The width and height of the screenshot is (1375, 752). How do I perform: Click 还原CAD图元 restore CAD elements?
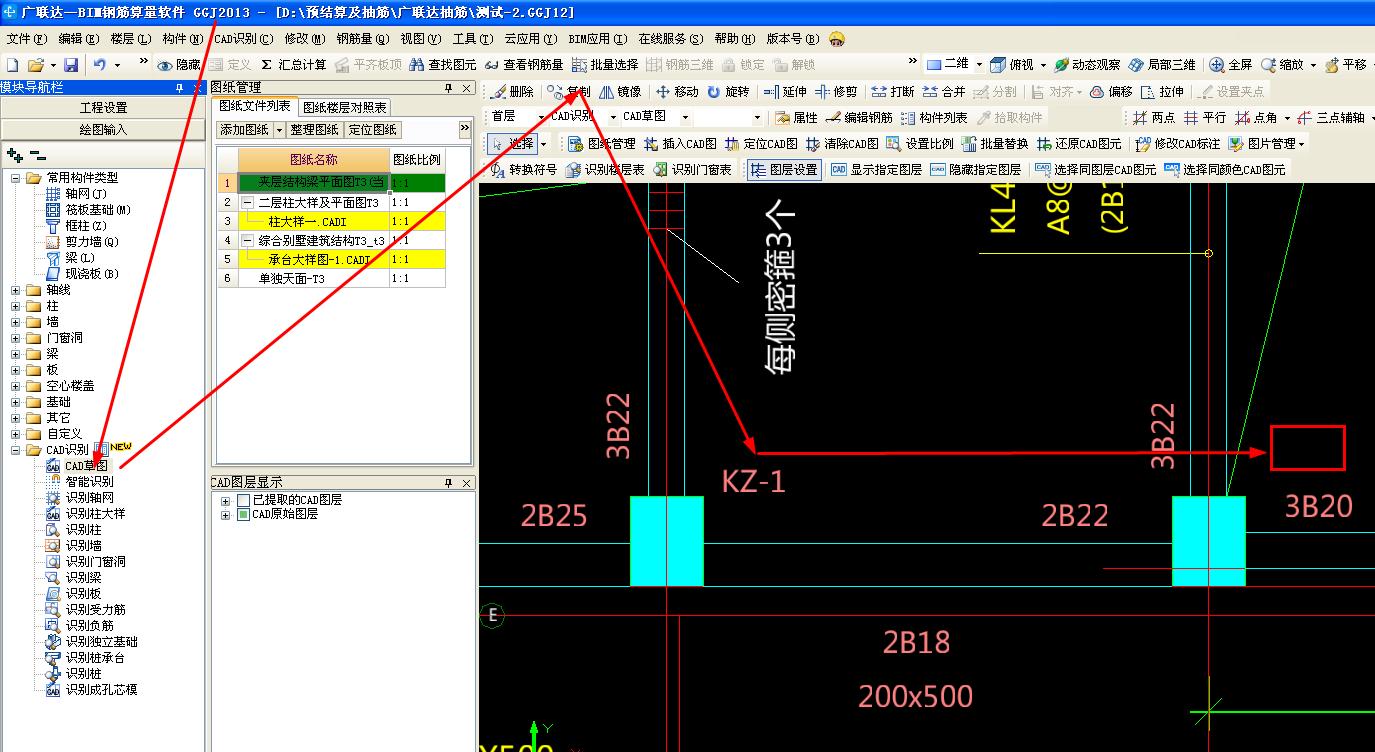(x=1080, y=143)
